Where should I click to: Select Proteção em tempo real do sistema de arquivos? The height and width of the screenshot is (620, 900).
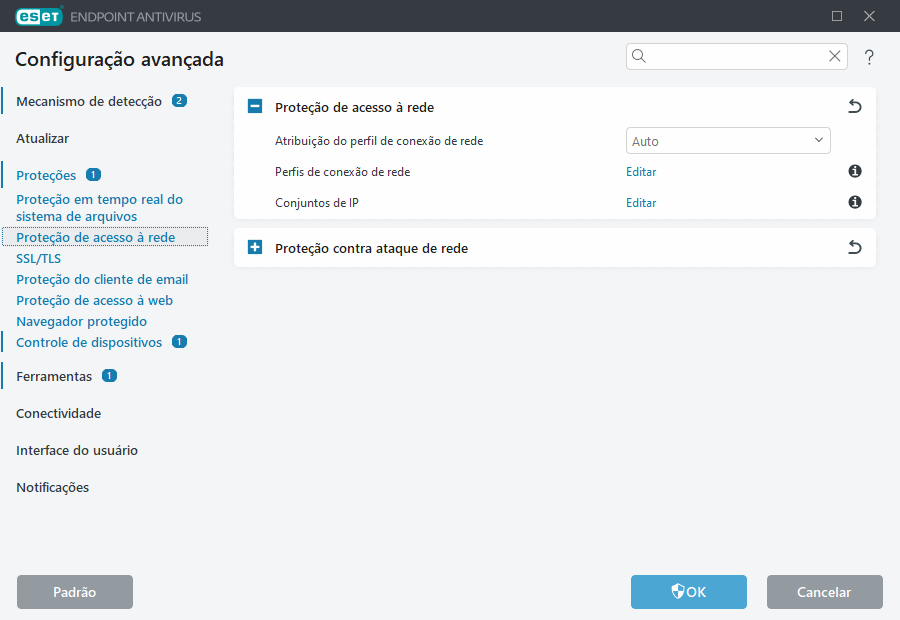pyautogui.click(x=99, y=208)
